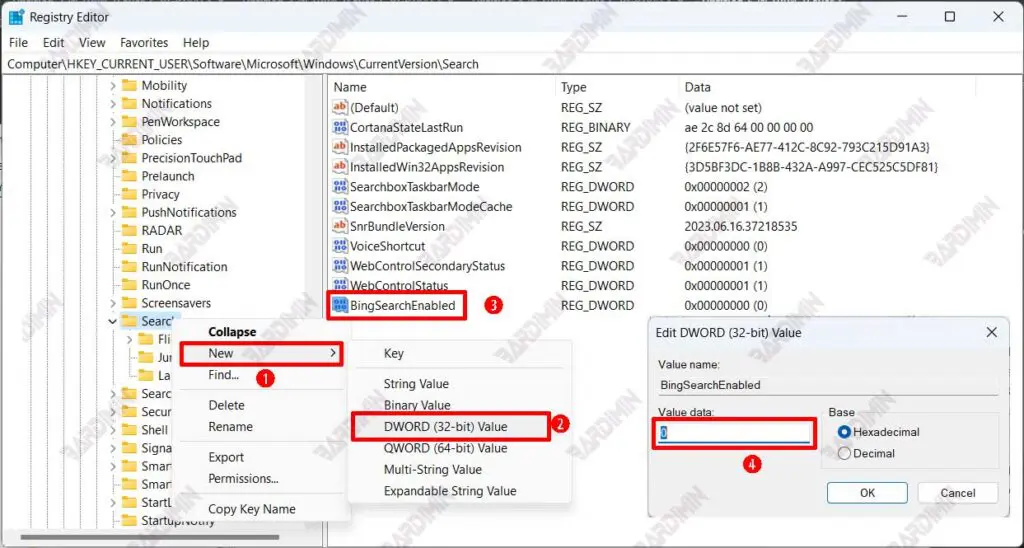Click the WebControlSecondaryStatus DWORD icon
This screenshot has height=548, width=1024.
coord(340,266)
